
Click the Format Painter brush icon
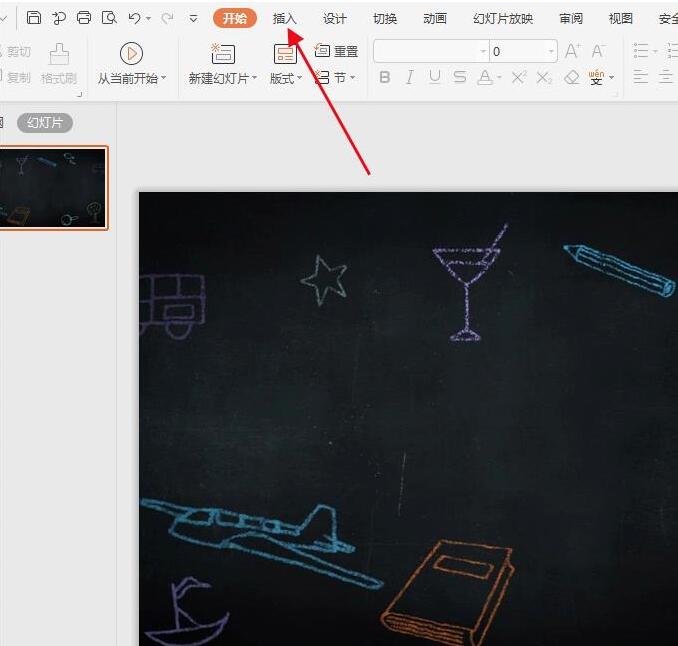click(59, 54)
